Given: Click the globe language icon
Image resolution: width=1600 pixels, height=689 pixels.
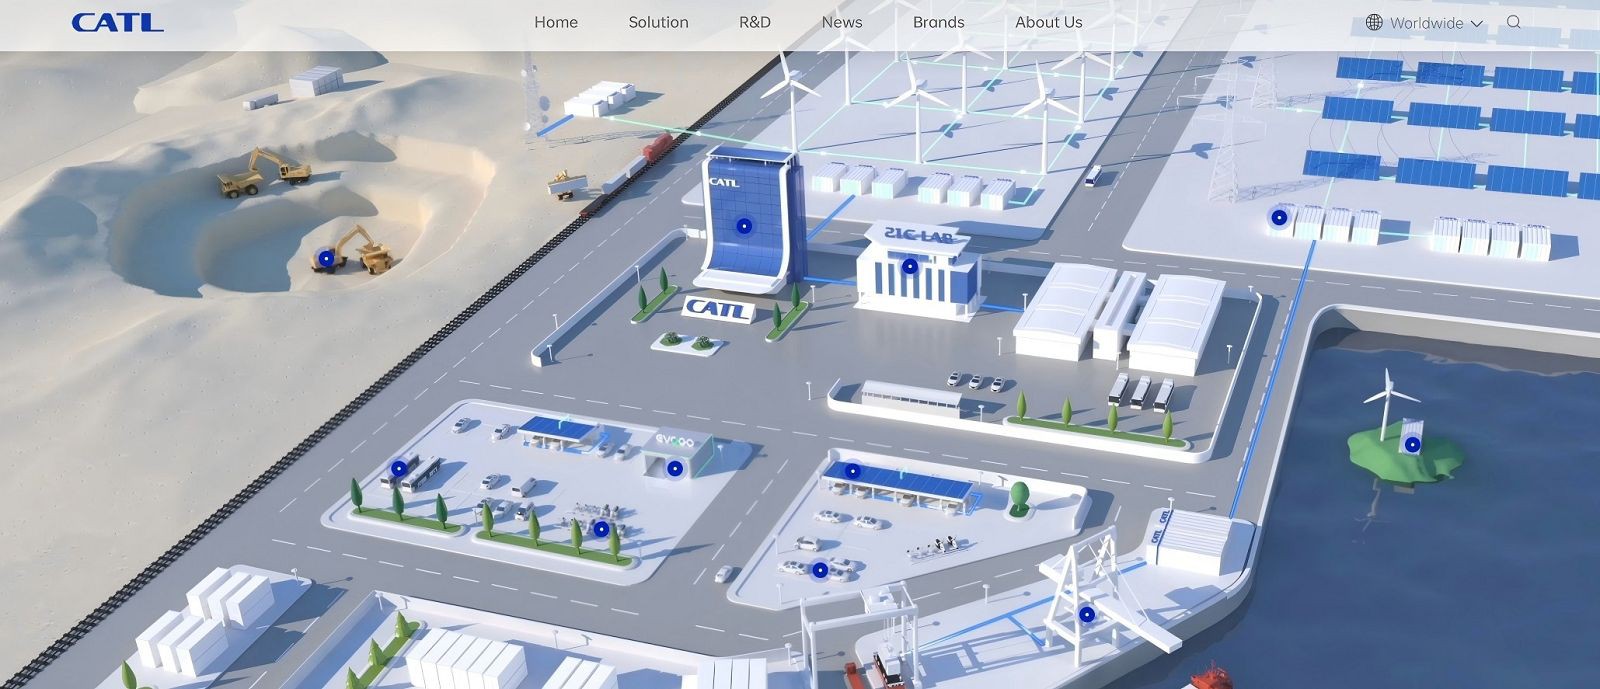Looking at the screenshot, I should 1374,22.
